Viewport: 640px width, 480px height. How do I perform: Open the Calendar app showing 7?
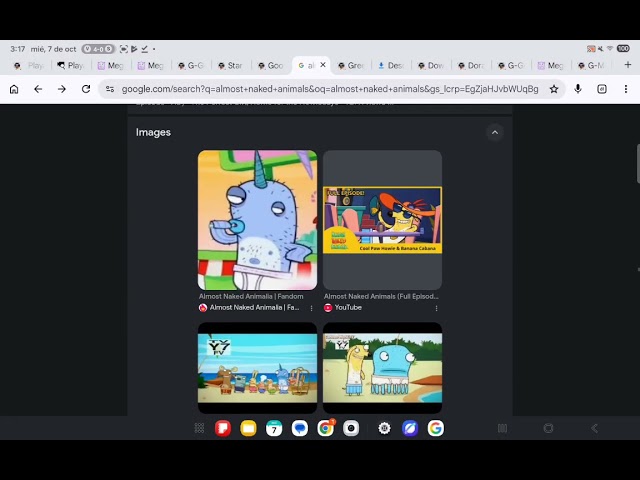[x=274, y=428]
